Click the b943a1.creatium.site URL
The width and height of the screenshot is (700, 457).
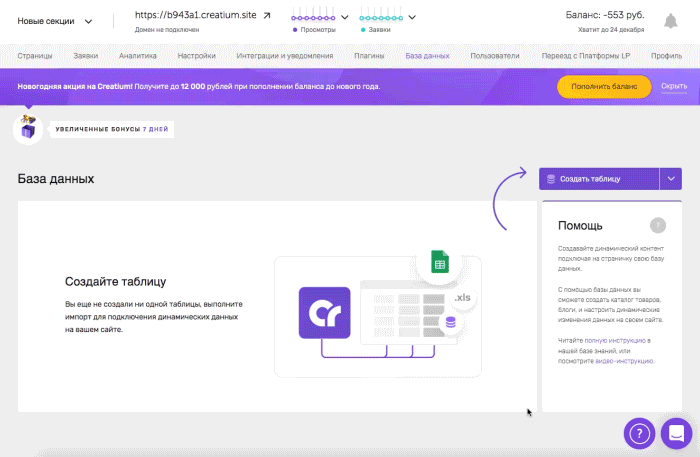(196, 15)
